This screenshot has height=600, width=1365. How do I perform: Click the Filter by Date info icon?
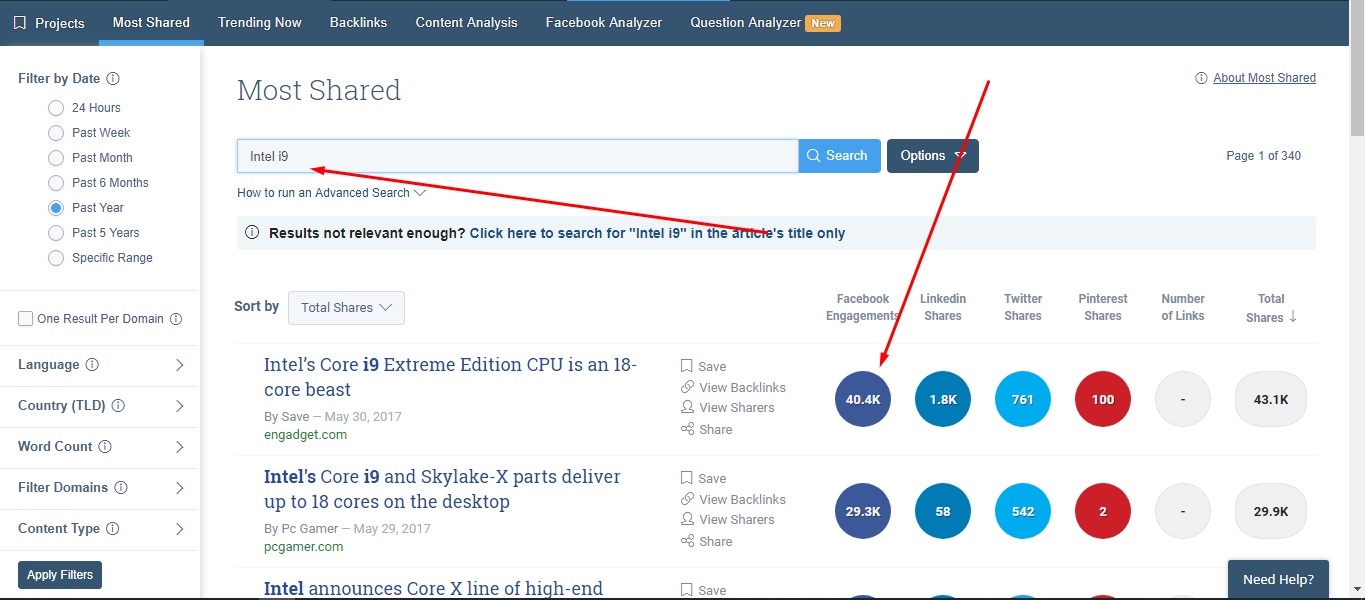(113, 79)
